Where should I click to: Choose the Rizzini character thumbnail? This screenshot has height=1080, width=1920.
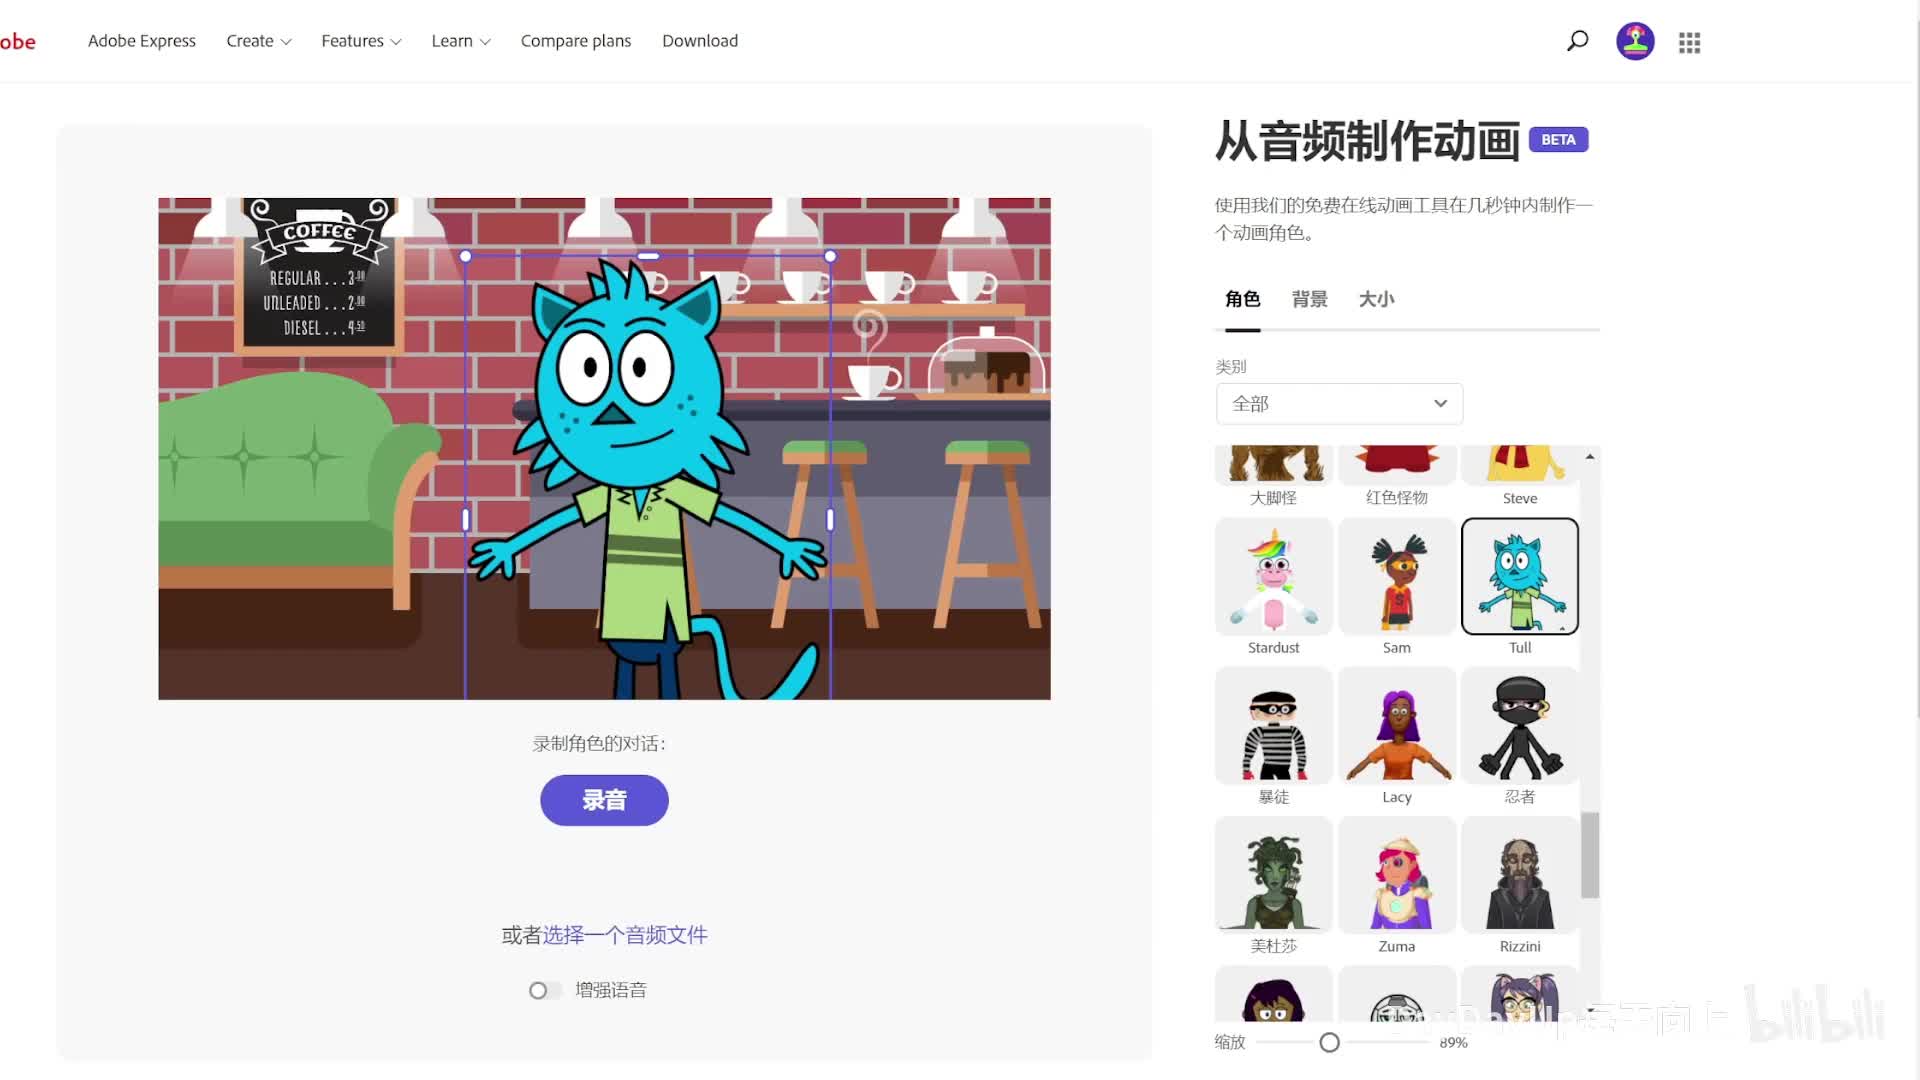tap(1519, 876)
